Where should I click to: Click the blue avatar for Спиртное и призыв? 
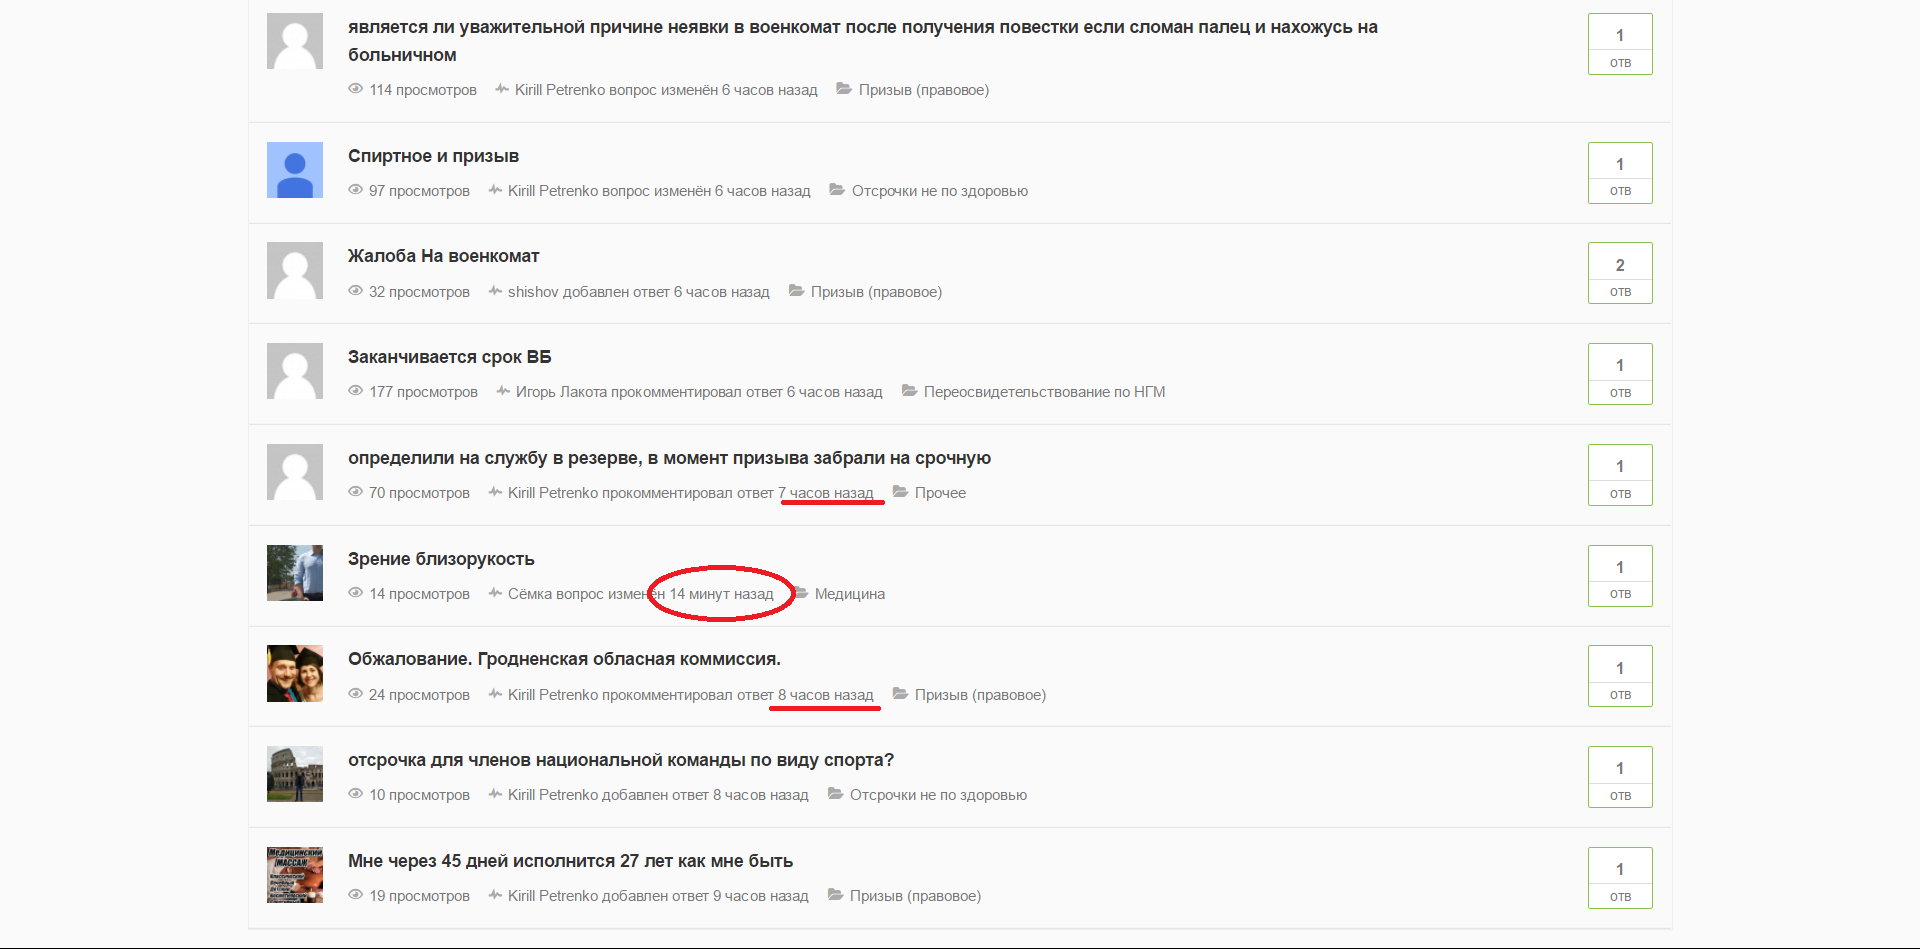[x=295, y=170]
